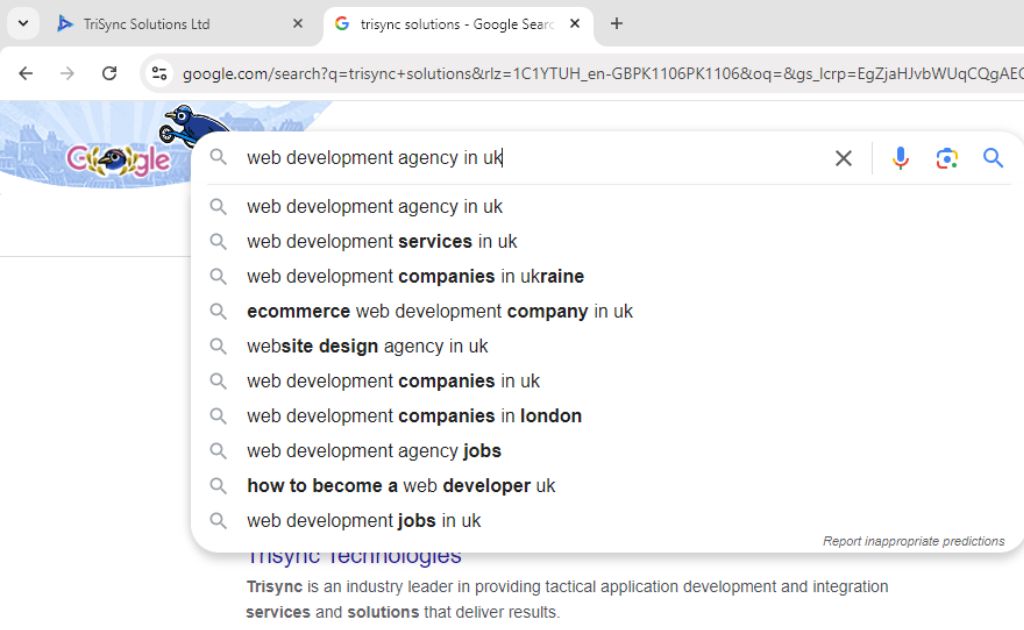Open a new browser tab
Viewport: 1024px width, 630px height.
click(x=616, y=24)
